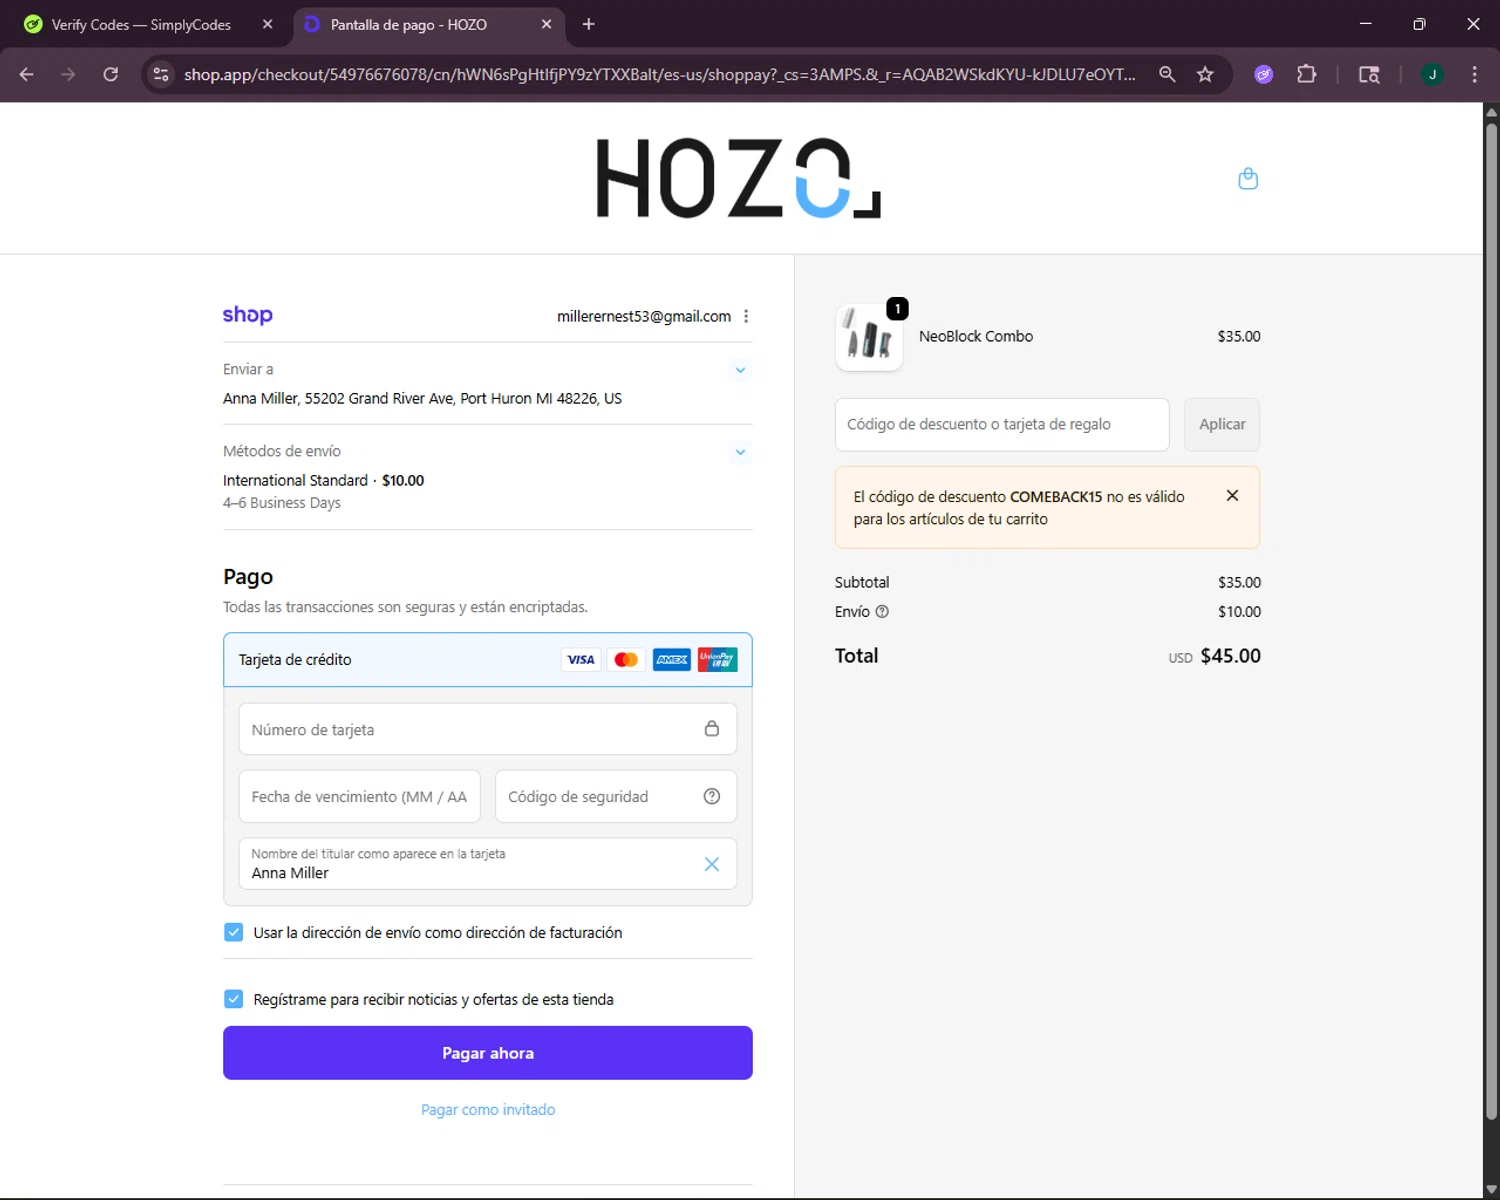The image size is (1500, 1200).
Task: Go back to previous page
Action: (x=27, y=74)
